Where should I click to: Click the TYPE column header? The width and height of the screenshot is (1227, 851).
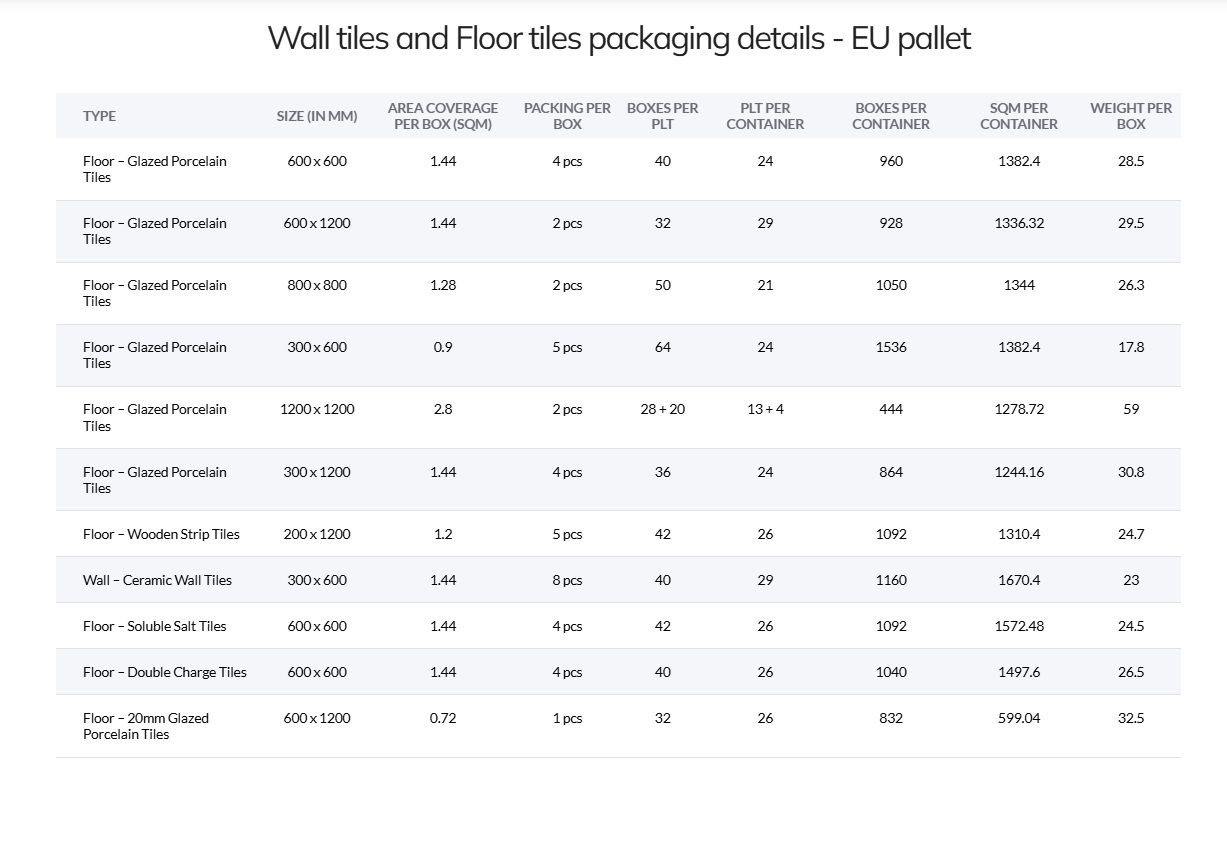click(x=99, y=116)
